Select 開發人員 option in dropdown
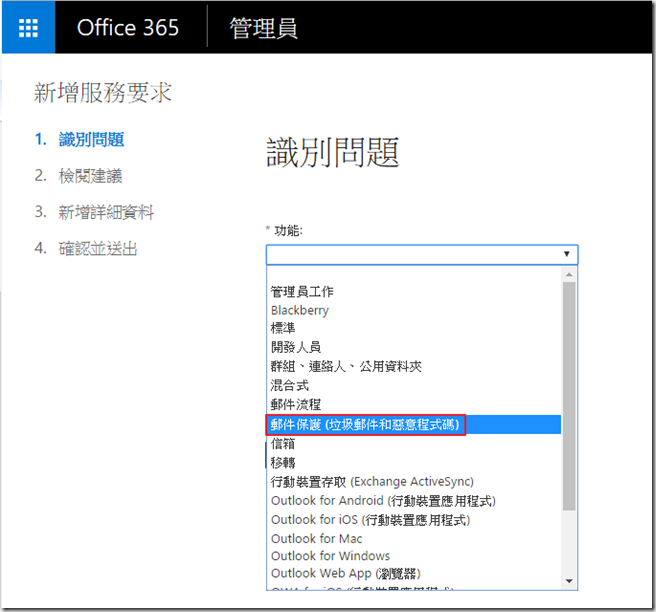656x612 pixels. pyautogui.click(x=296, y=347)
